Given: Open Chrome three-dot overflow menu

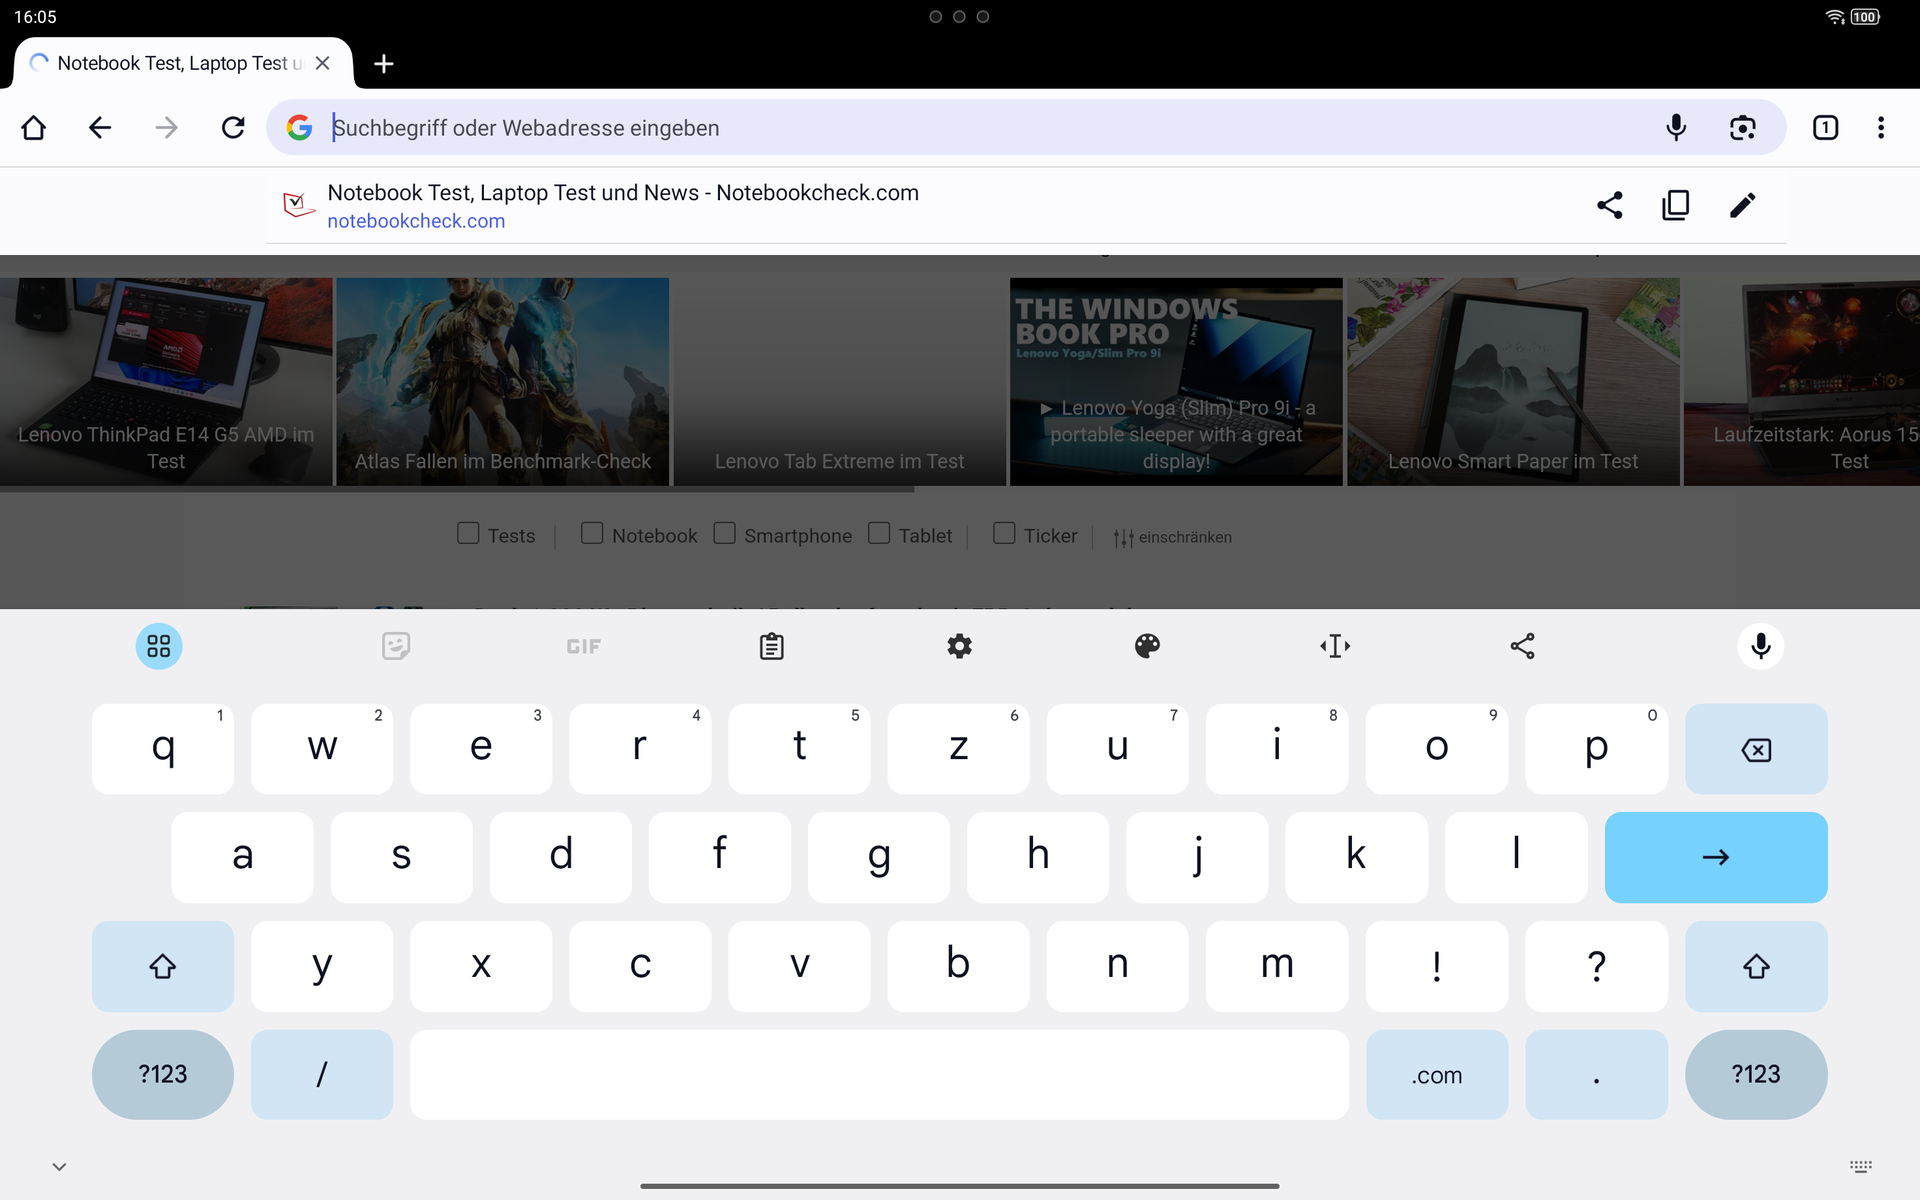Looking at the screenshot, I should 1881,128.
